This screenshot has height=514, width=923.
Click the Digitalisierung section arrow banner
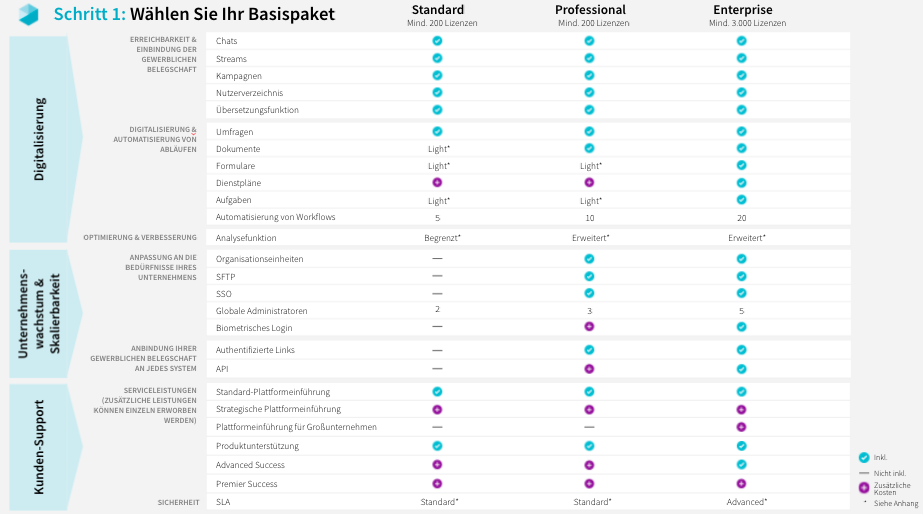(x=42, y=138)
